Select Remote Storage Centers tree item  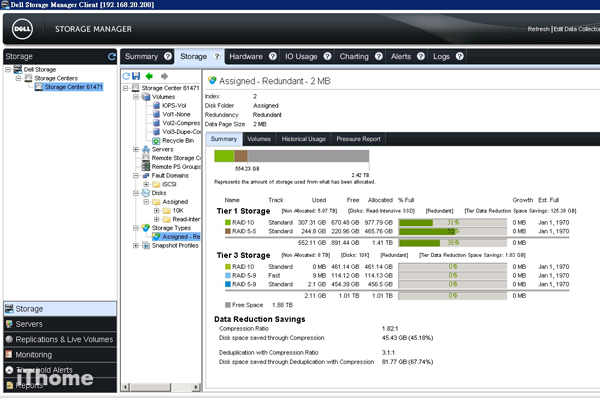(x=171, y=158)
